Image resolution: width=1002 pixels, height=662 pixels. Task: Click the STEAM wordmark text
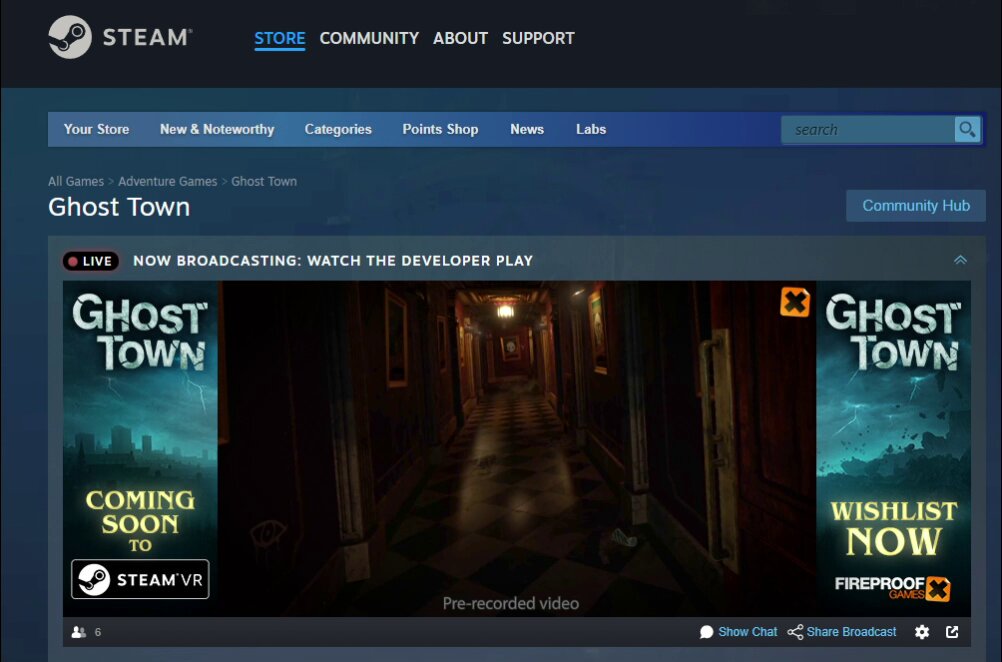point(147,38)
